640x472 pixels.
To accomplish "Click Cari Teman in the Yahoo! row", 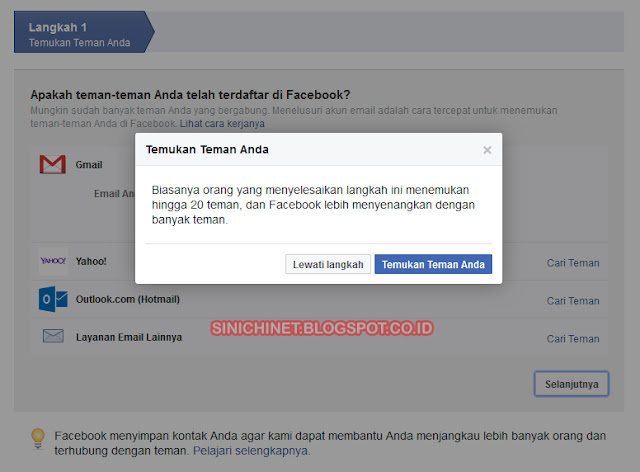I will click(x=573, y=263).
